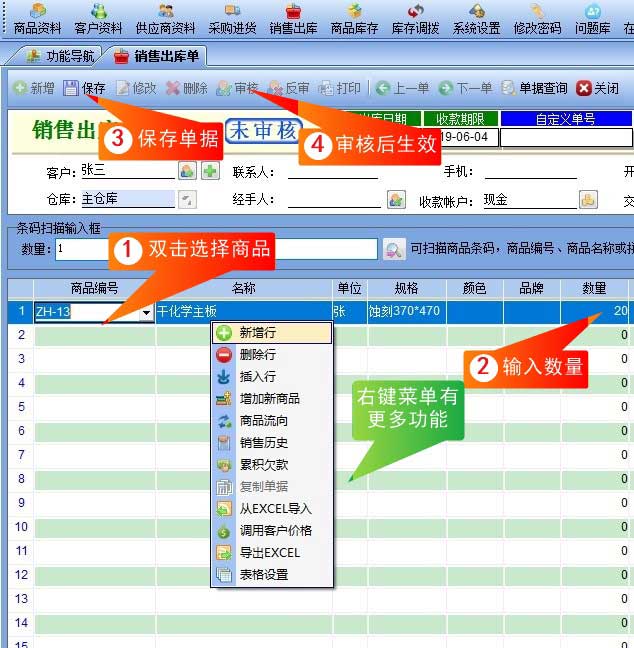Click 关闭 to close the form
This screenshot has width=634, height=648.
pyautogui.click(x=598, y=88)
